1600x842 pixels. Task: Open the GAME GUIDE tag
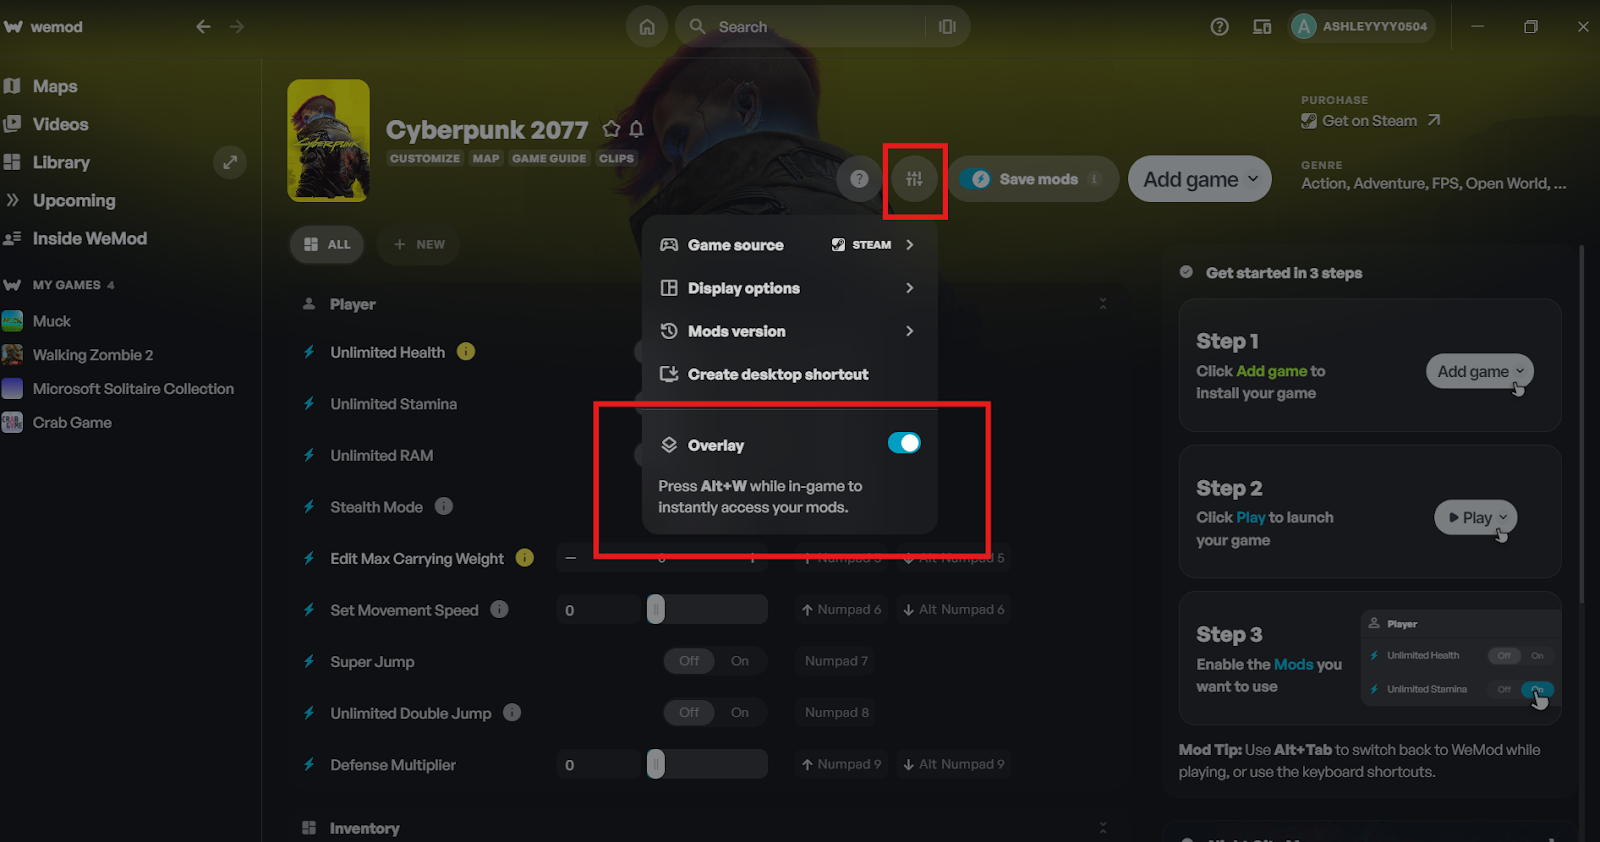tap(549, 158)
